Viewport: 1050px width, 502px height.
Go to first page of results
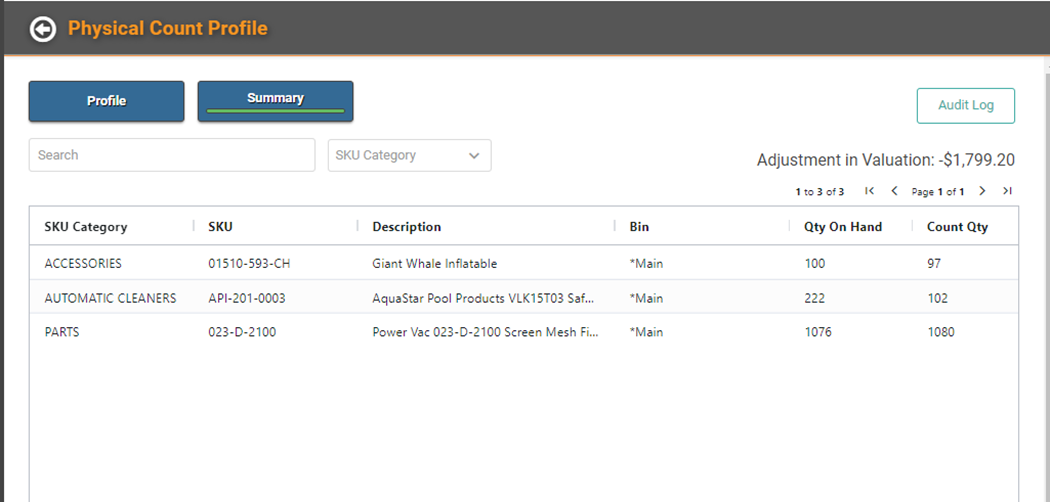pyautogui.click(x=870, y=191)
